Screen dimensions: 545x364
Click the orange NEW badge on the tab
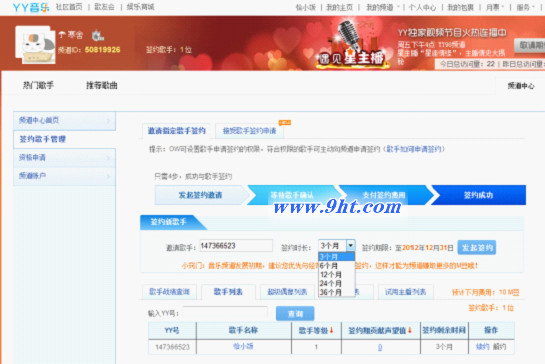click(285, 122)
